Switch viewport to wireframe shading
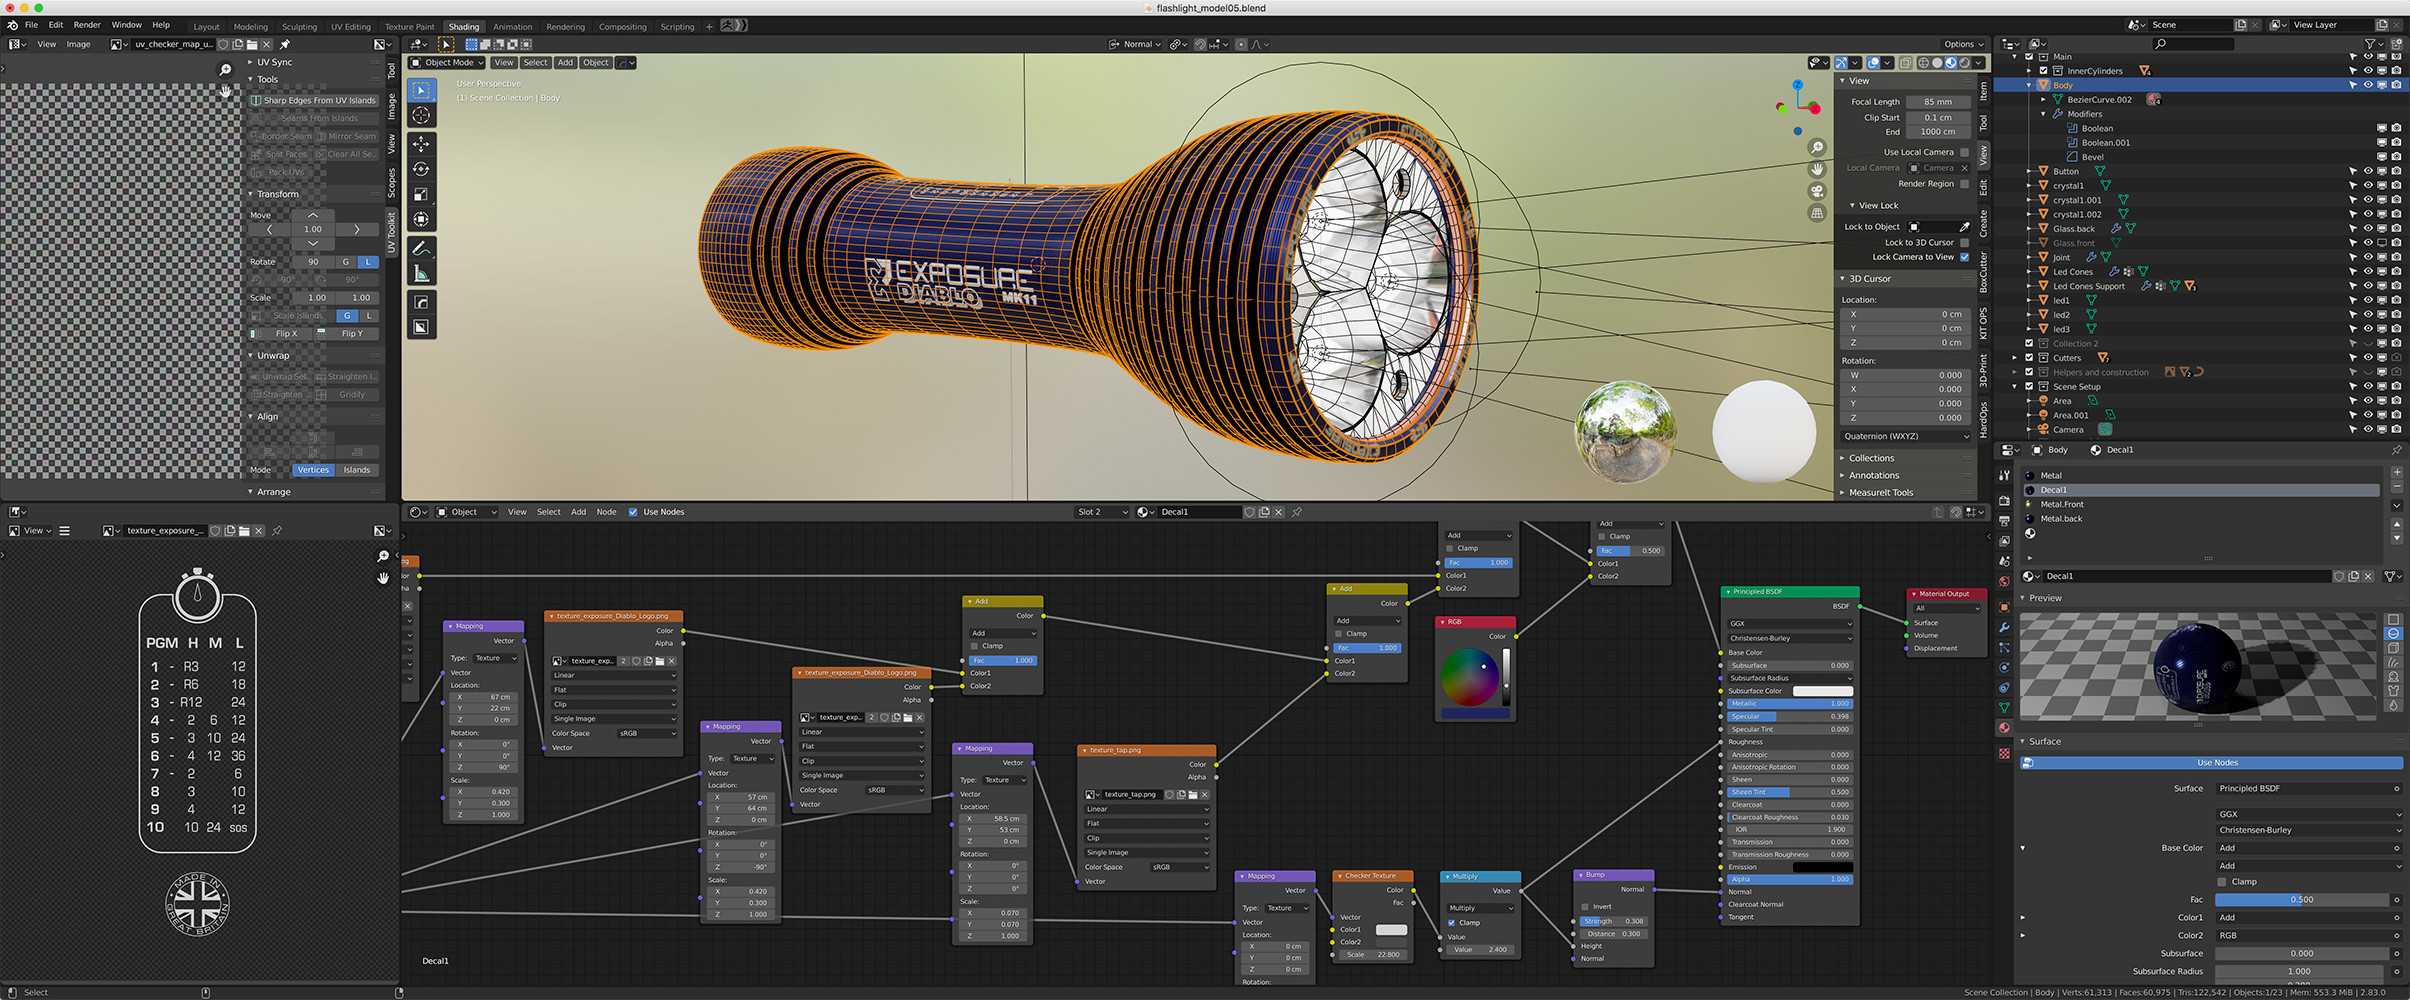 click(x=1923, y=62)
